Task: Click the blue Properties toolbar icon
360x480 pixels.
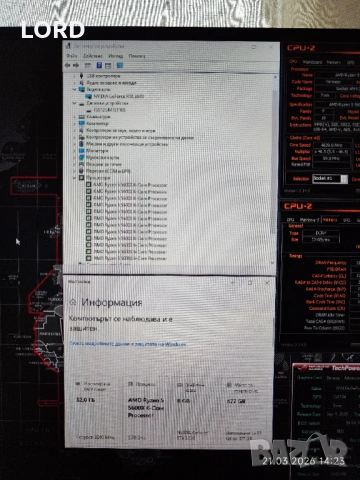Action: tap(99, 65)
